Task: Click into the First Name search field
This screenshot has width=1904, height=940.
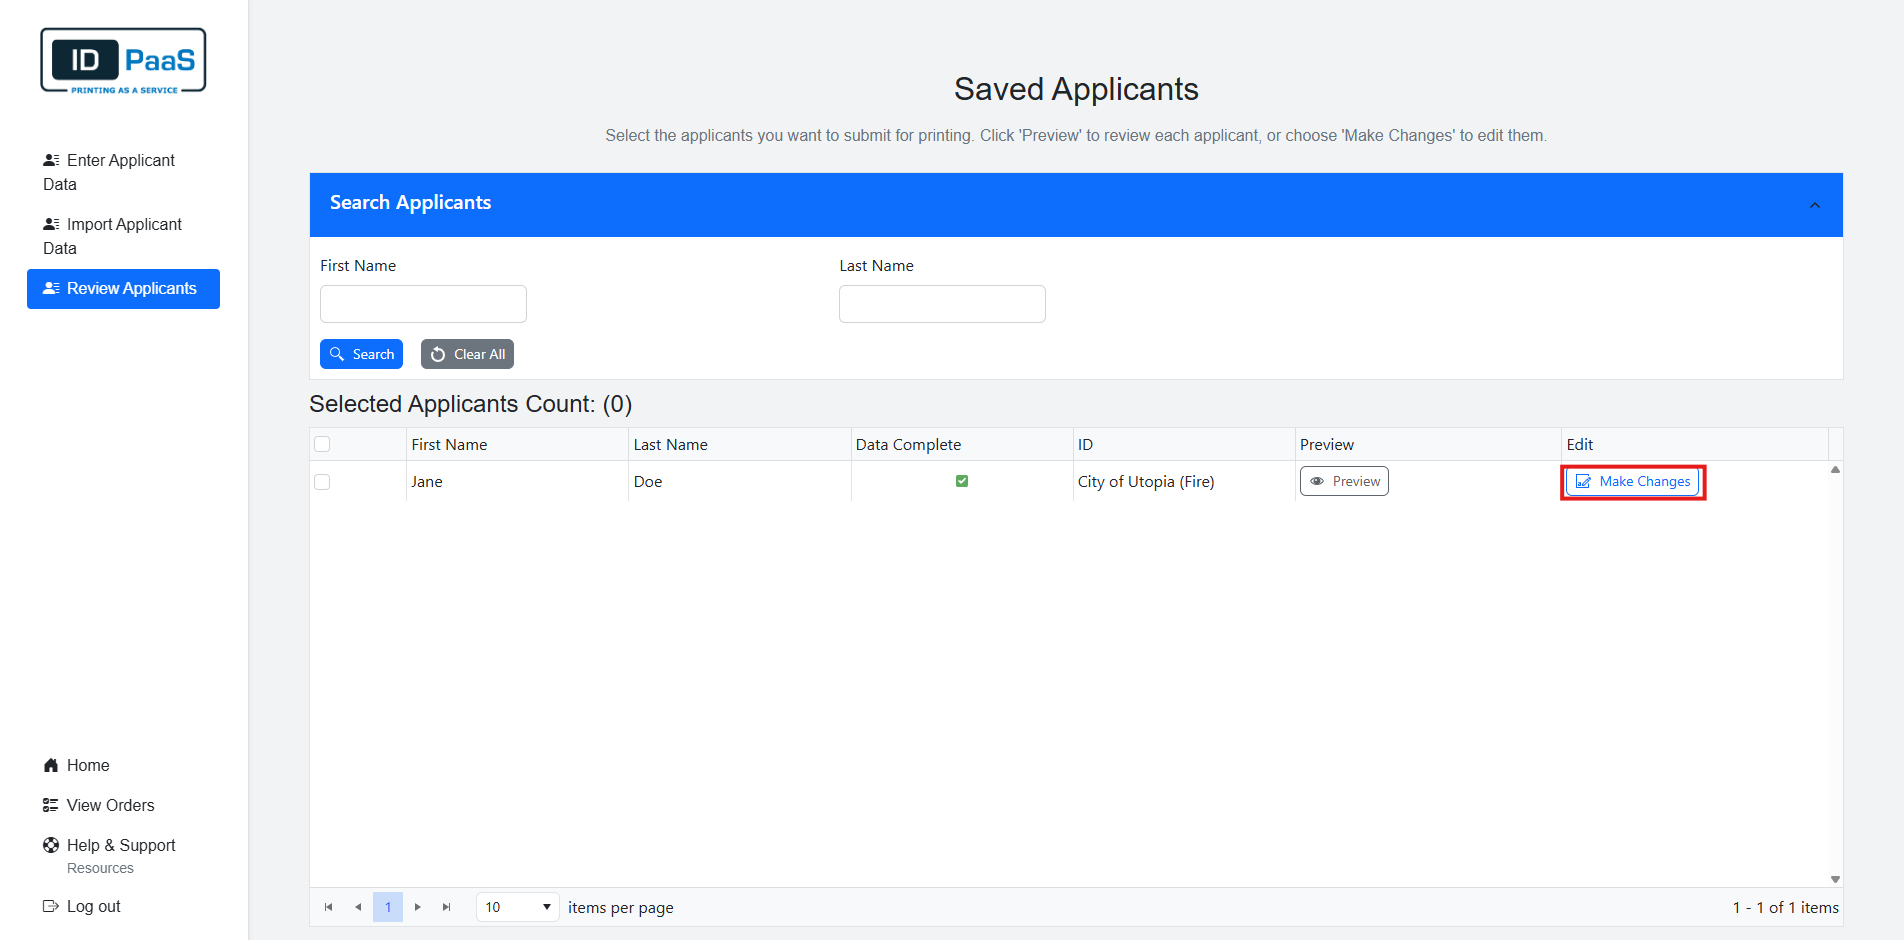Action: [423, 304]
